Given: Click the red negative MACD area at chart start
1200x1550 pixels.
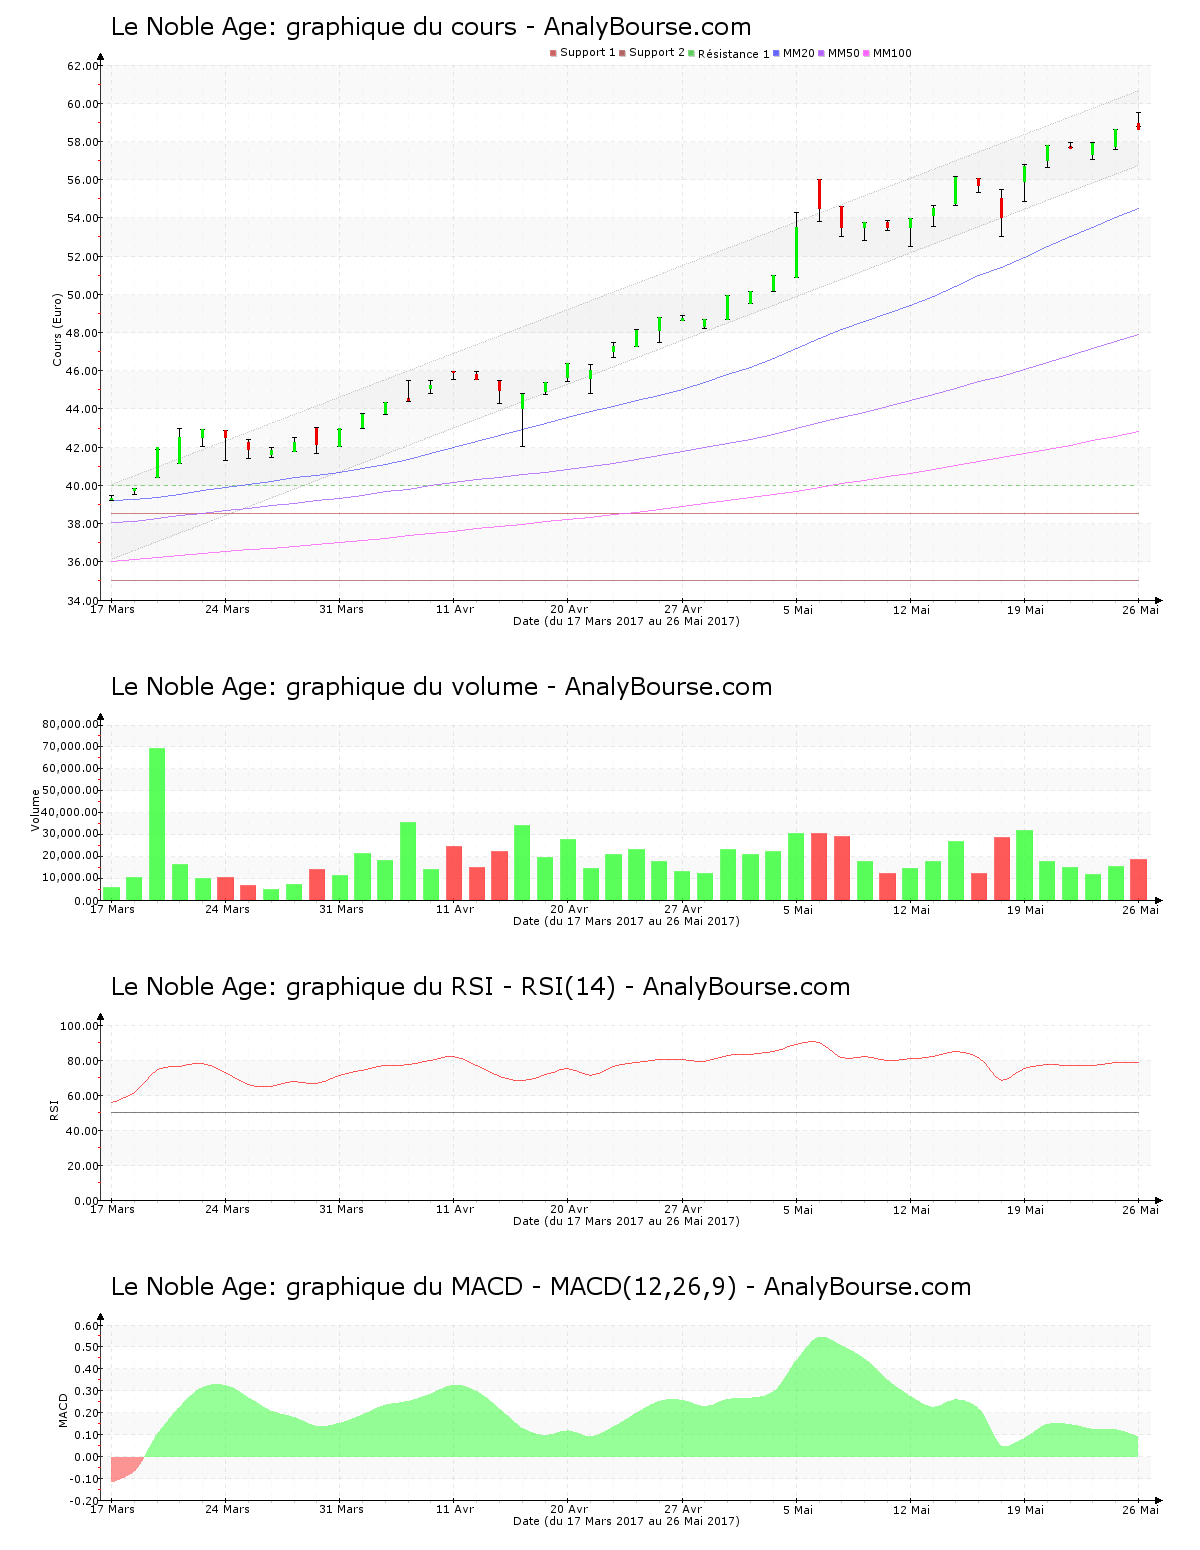Looking at the screenshot, I should 124,1467.
